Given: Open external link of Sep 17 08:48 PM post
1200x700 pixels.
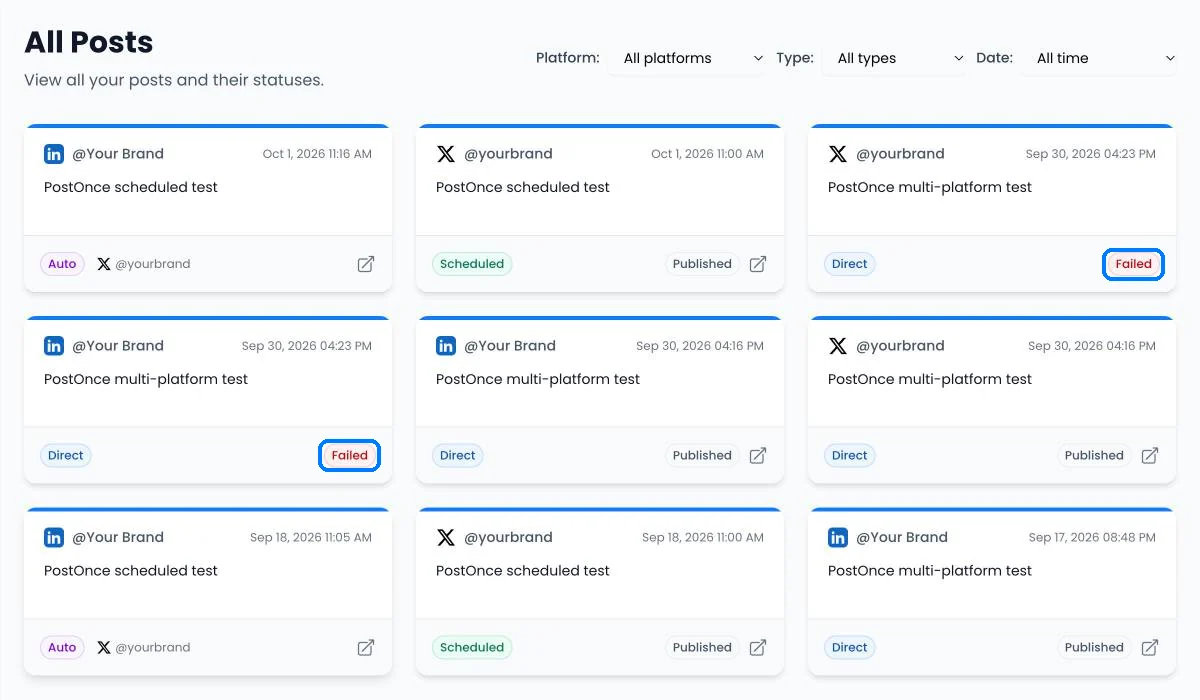Looking at the screenshot, I should 1150,648.
